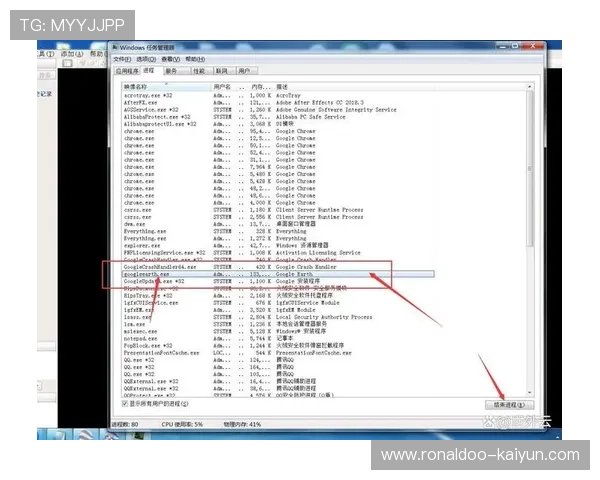Screen dimensions: 600x480
Task: Select the csrss.exe row using 1,180 K
Action: click(x=278, y=210)
